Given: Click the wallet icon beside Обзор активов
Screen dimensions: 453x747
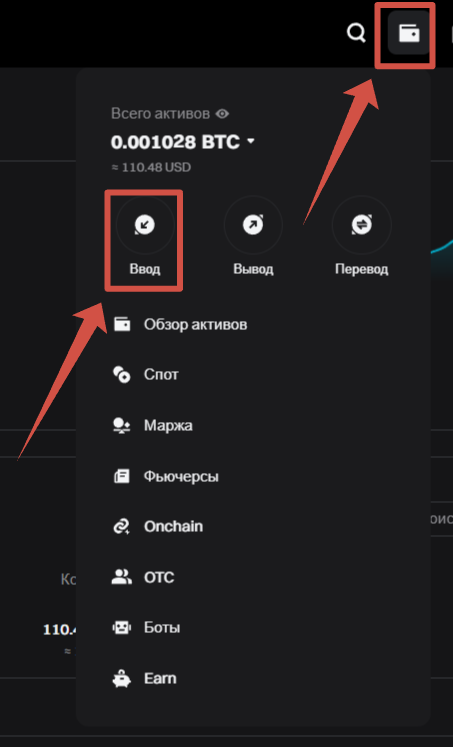Looking at the screenshot, I should 121,324.
